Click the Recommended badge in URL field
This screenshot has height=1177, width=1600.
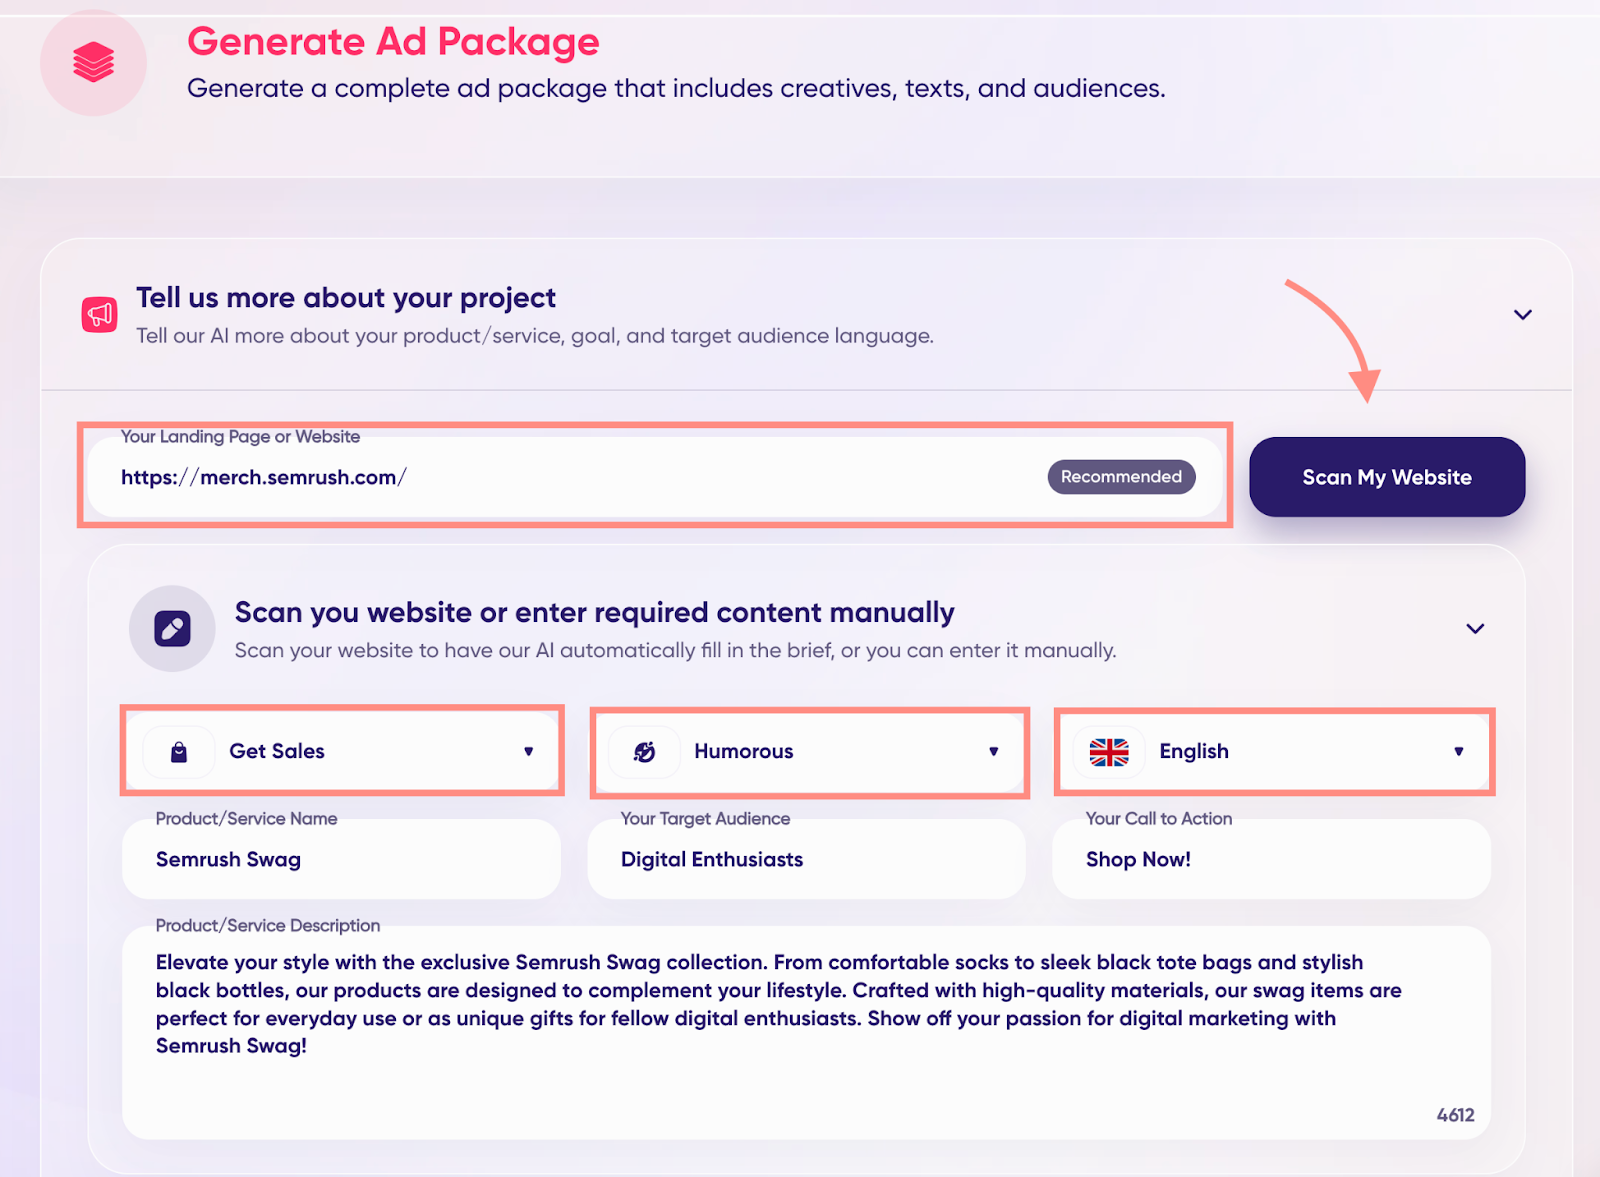pos(1121,477)
